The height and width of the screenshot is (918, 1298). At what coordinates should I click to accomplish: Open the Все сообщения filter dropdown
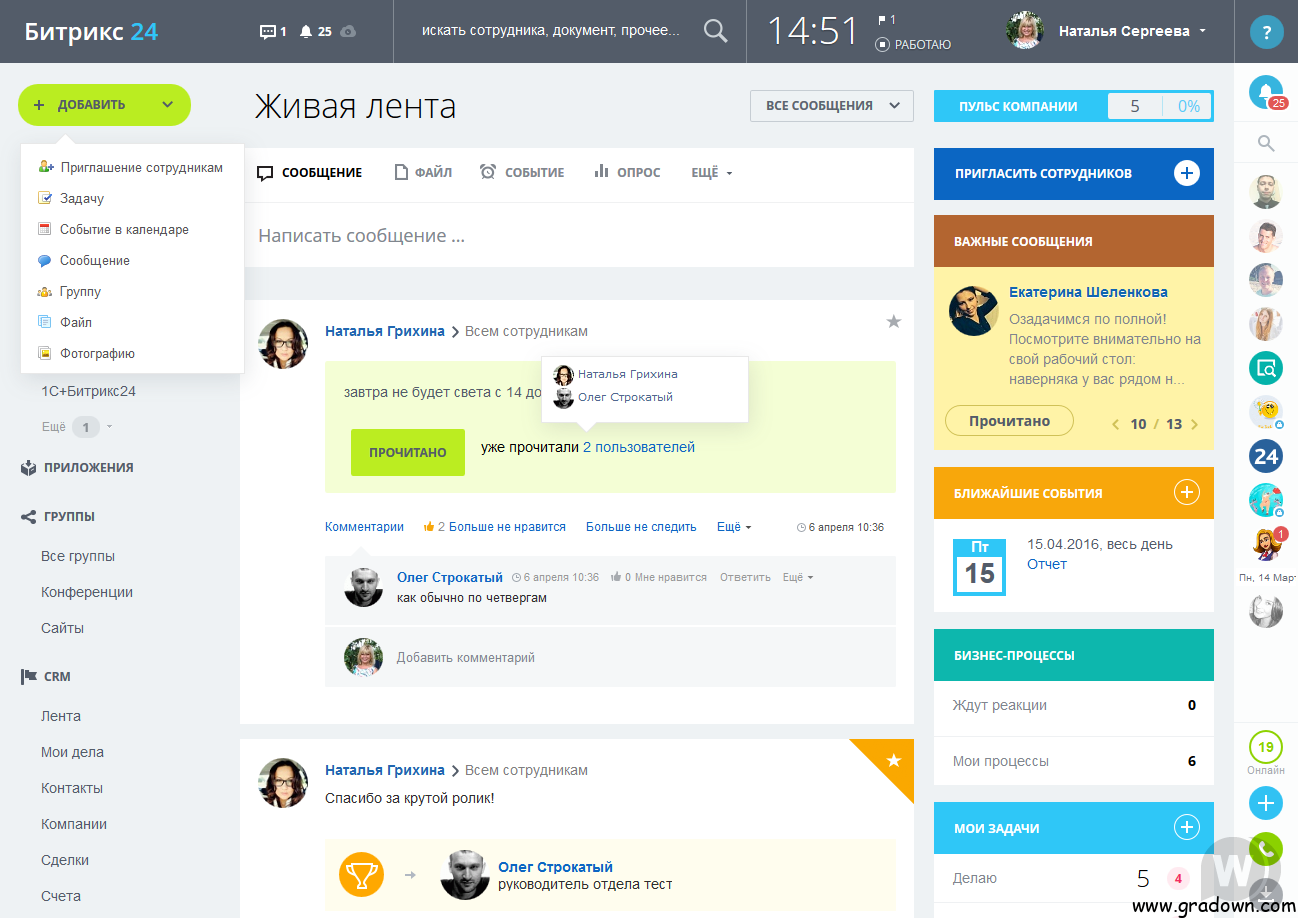[x=832, y=106]
